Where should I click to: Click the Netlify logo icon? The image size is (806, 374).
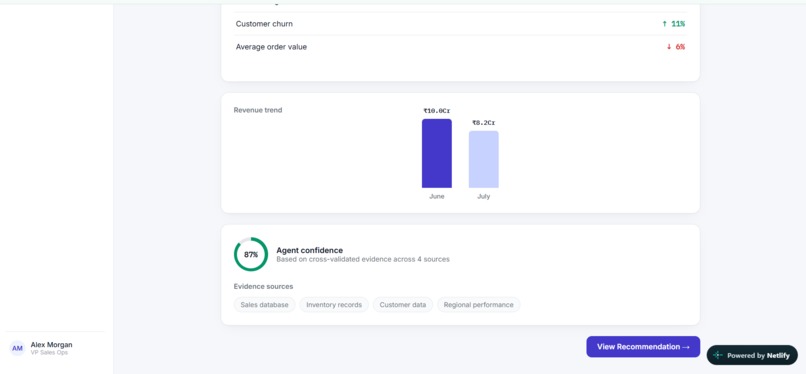click(x=718, y=356)
